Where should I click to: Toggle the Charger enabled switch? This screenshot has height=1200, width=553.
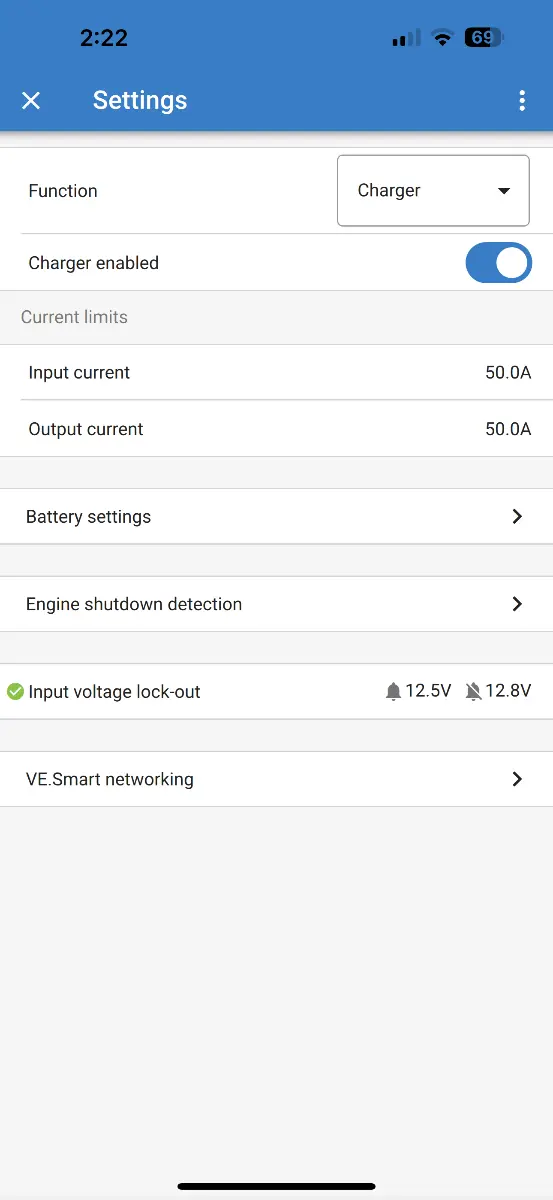[498, 263]
